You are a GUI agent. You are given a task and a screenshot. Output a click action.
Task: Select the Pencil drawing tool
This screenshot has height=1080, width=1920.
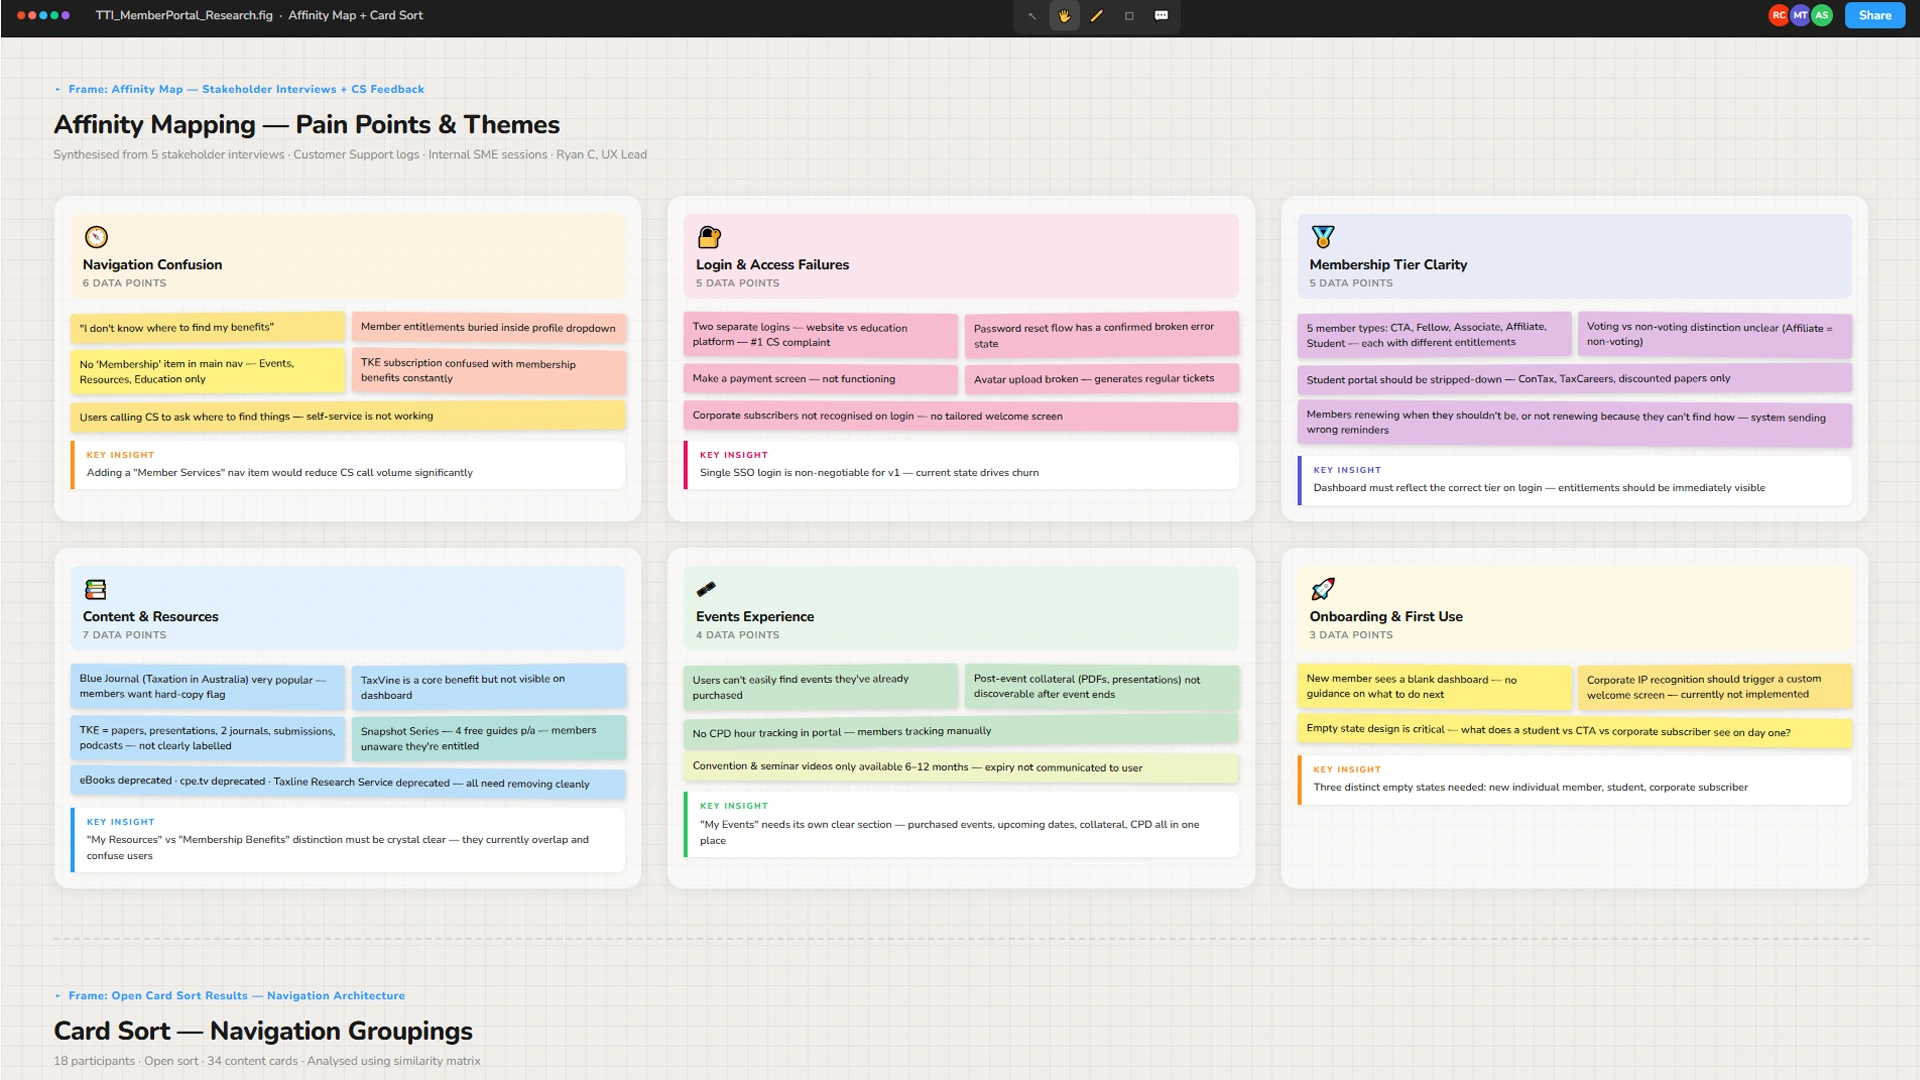1097,16
